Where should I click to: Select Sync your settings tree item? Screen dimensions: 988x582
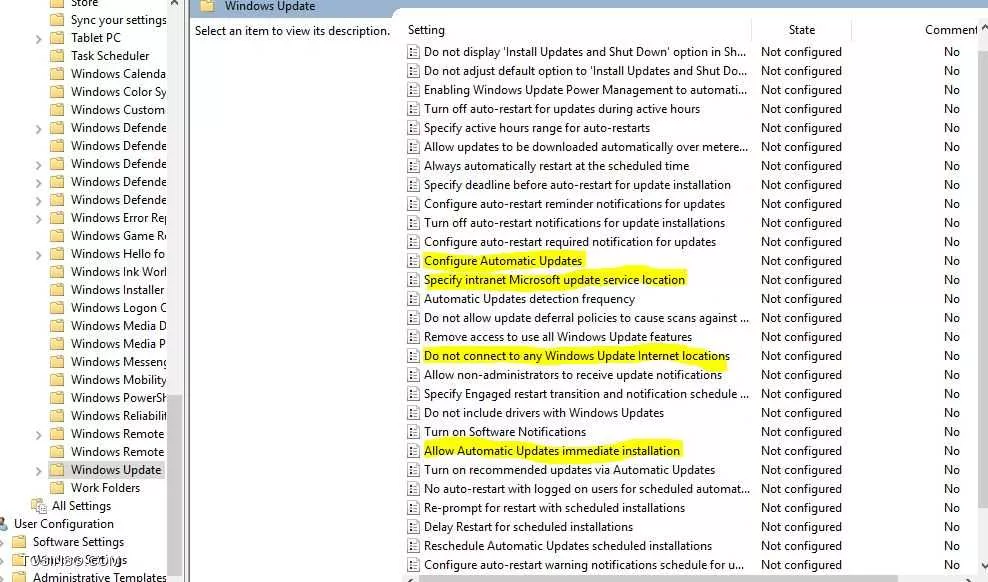coord(118,20)
